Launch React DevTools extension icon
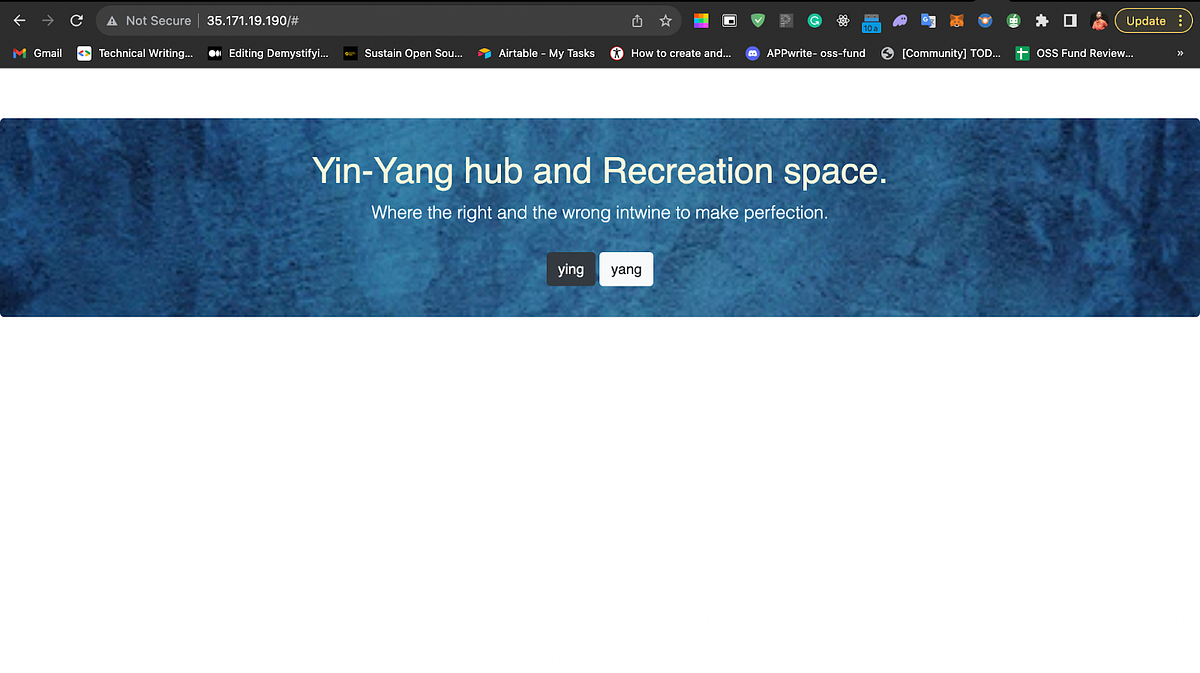The height and width of the screenshot is (673, 1200). coord(842,20)
